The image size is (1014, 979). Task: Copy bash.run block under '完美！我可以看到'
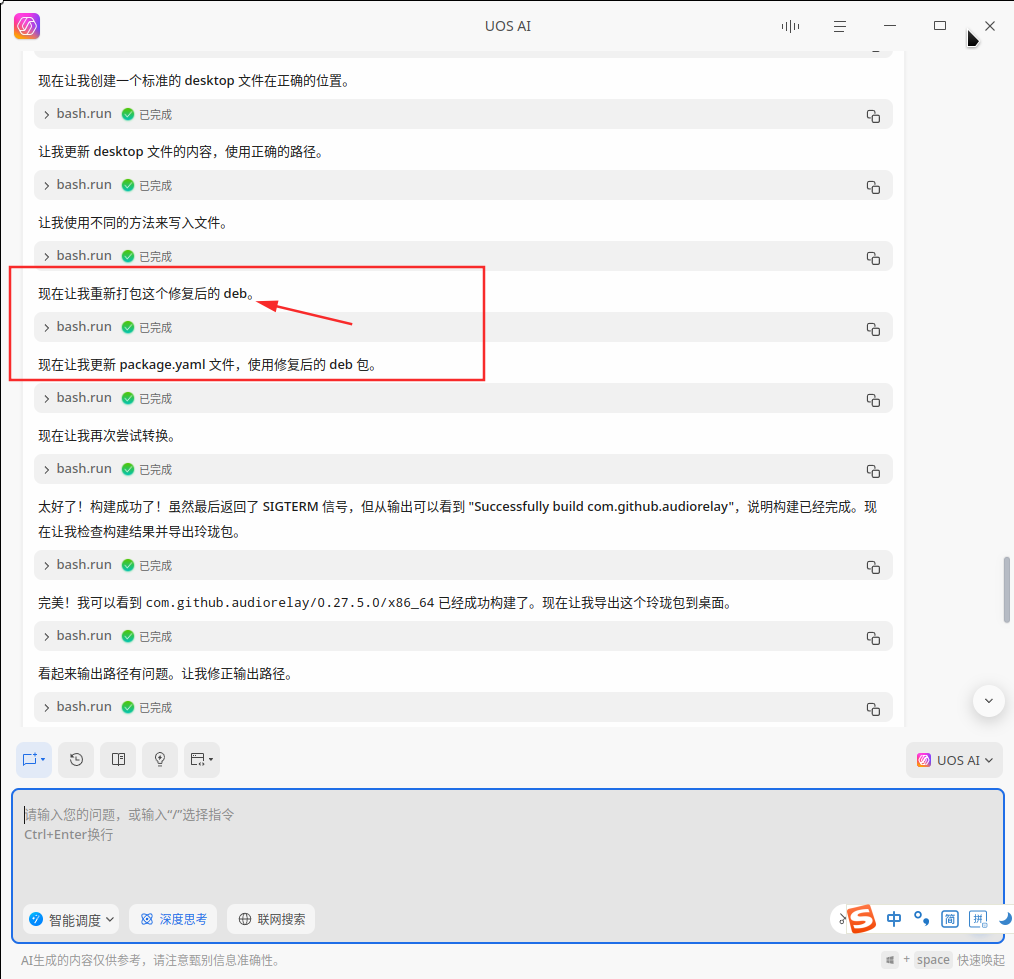[x=873, y=638]
